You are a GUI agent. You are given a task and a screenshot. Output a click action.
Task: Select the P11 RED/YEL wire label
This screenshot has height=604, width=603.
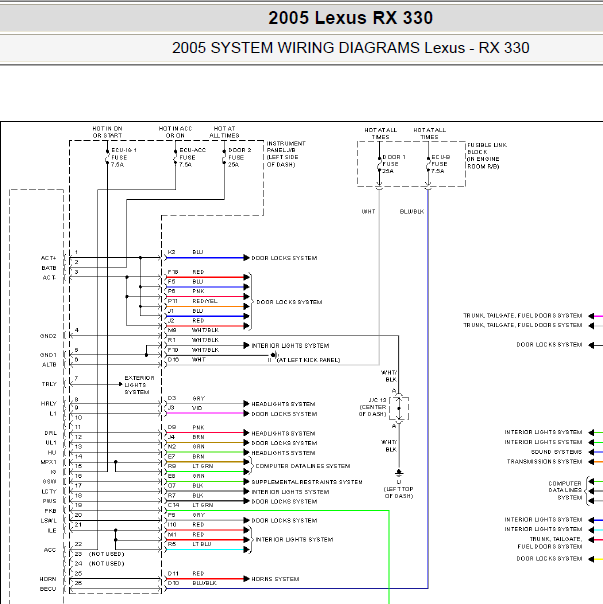pos(192,301)
